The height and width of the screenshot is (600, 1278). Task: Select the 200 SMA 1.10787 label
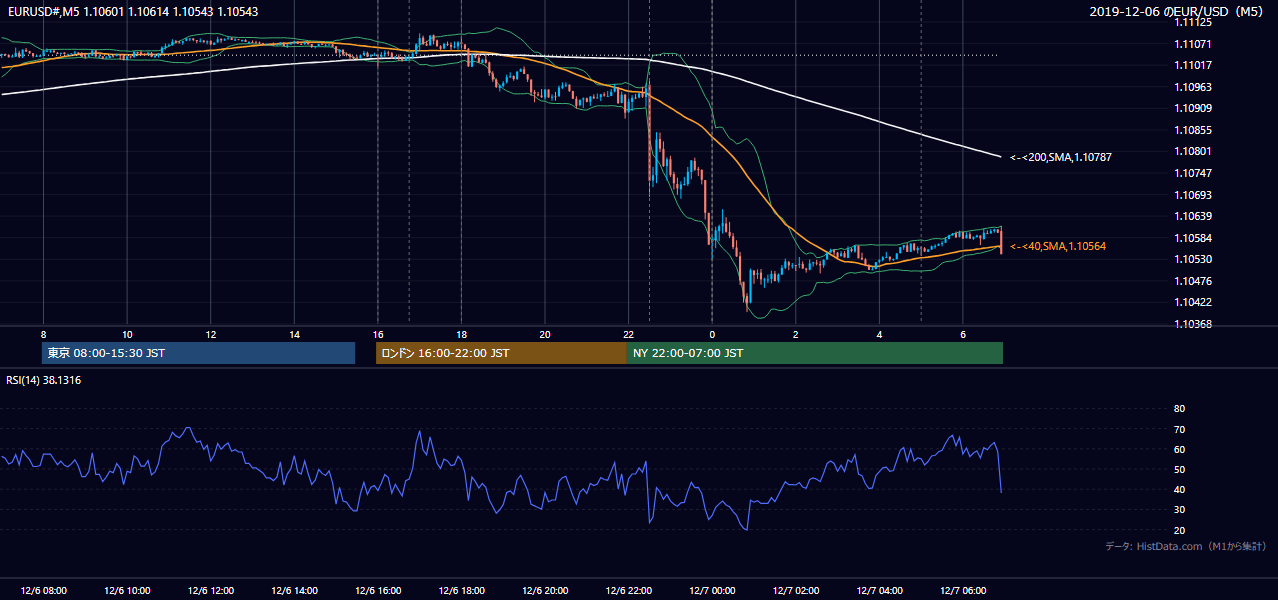[1061, 158]
